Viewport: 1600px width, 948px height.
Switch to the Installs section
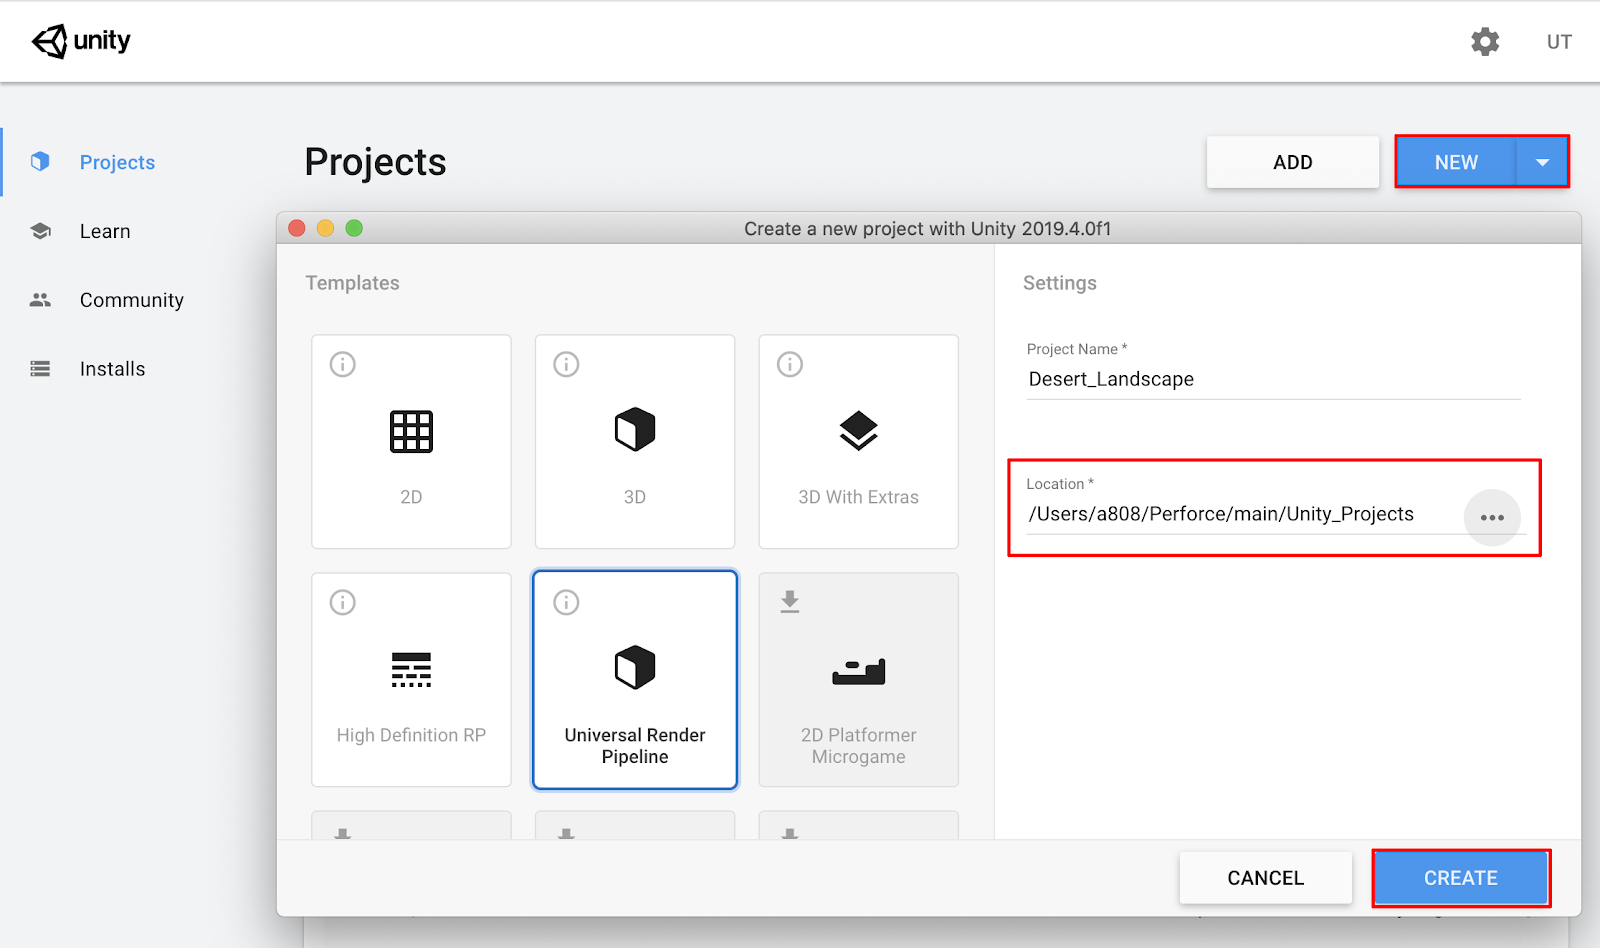(112, 369)
